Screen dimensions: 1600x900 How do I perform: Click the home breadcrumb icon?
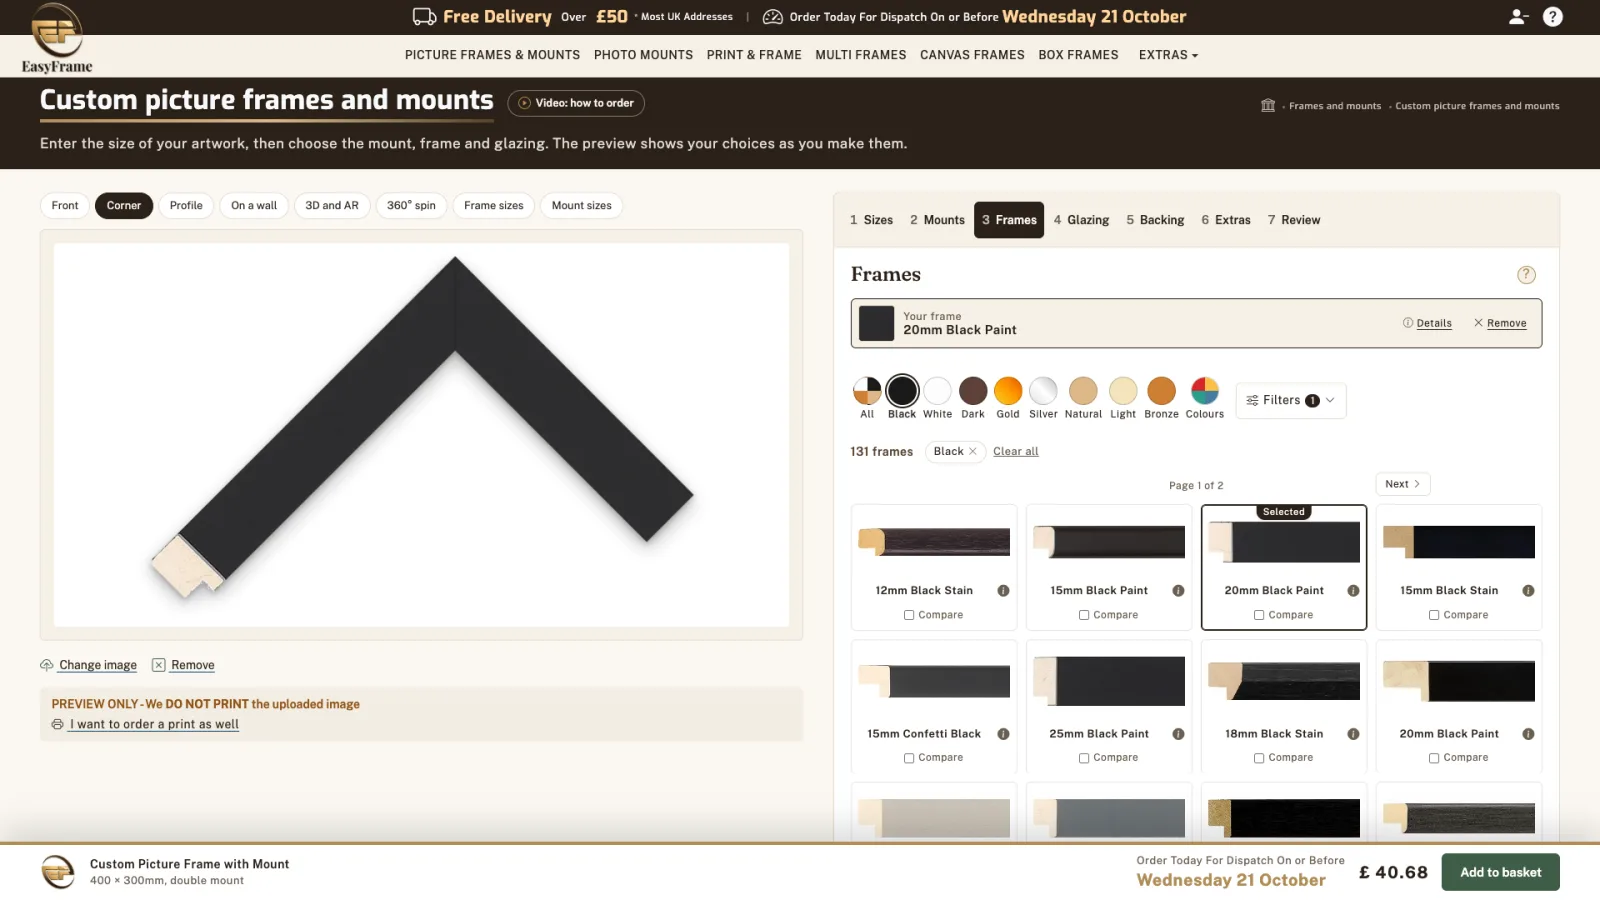[1268, 105]
